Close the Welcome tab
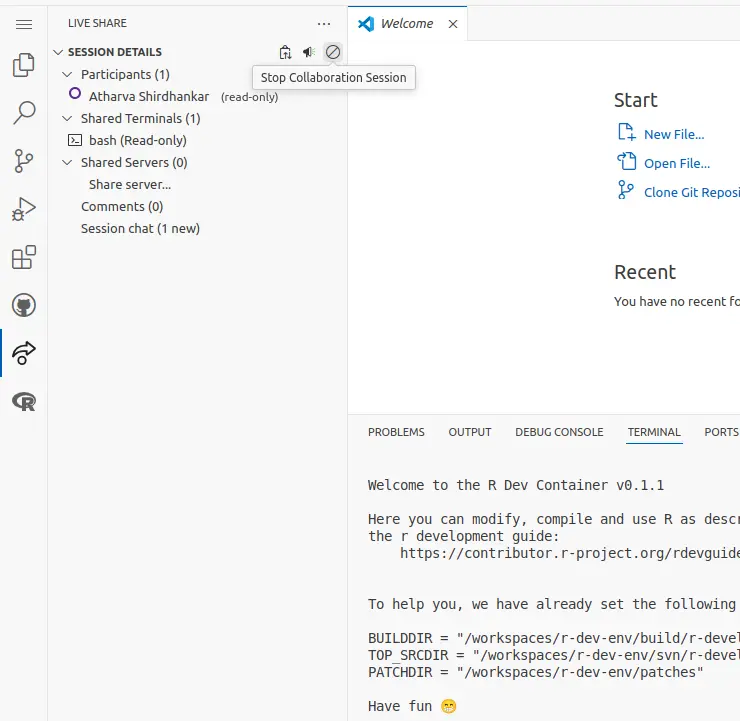 [453, 24]
